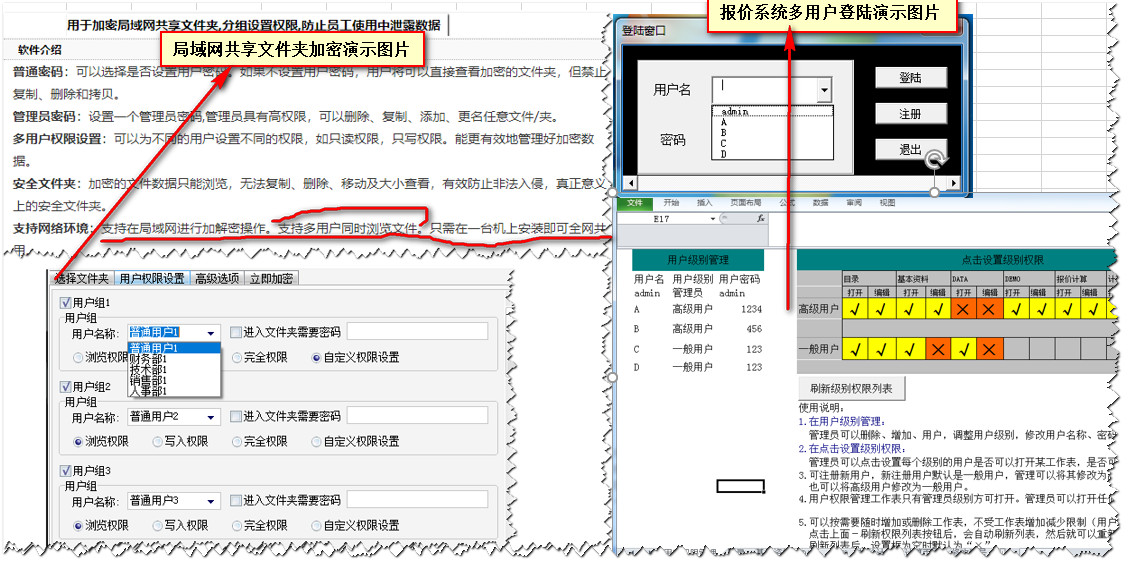Click right scroll arrow in login window

pyautogui.click(x=953, y=183)
